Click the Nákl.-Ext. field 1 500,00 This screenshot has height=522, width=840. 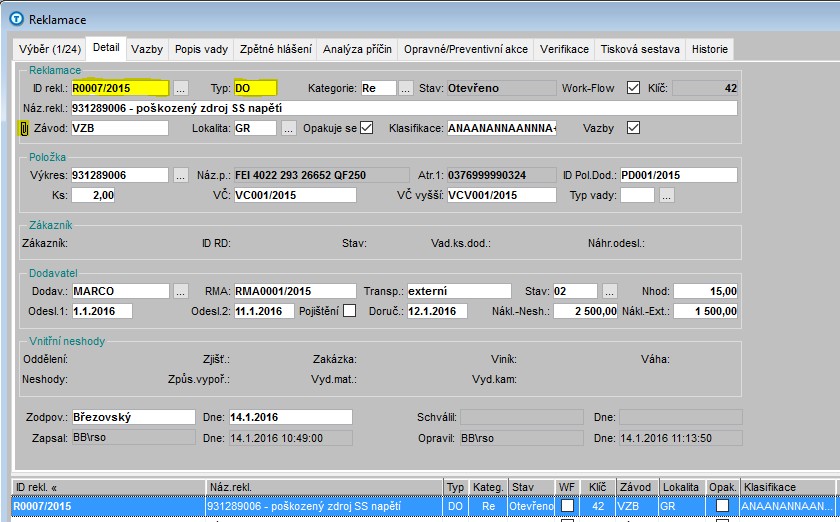[x=706, y=311]
